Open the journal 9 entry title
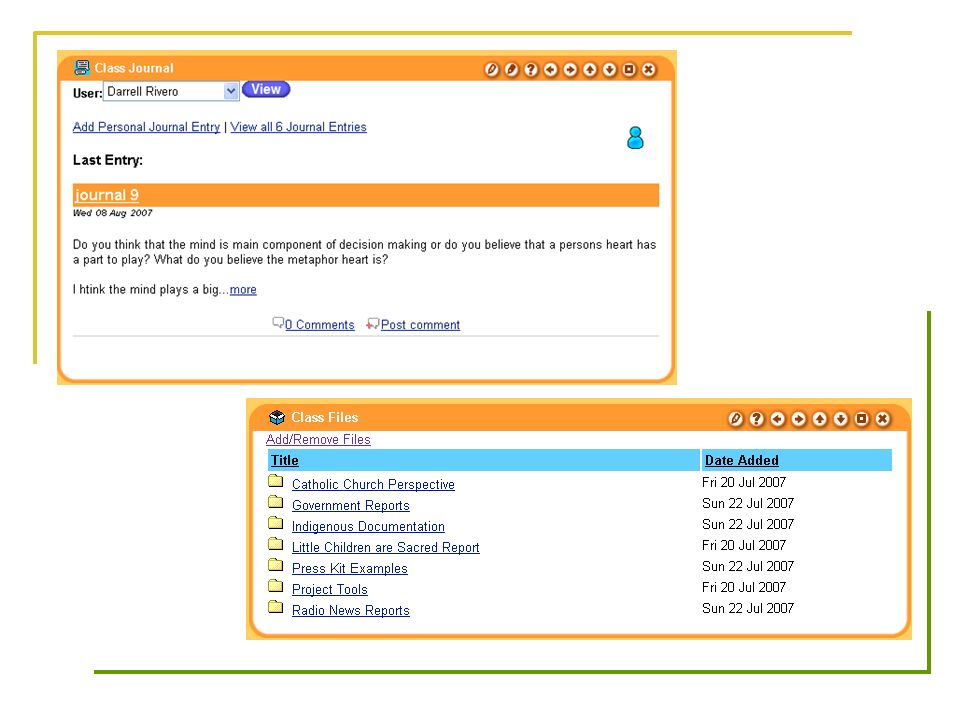 point(107,195)
